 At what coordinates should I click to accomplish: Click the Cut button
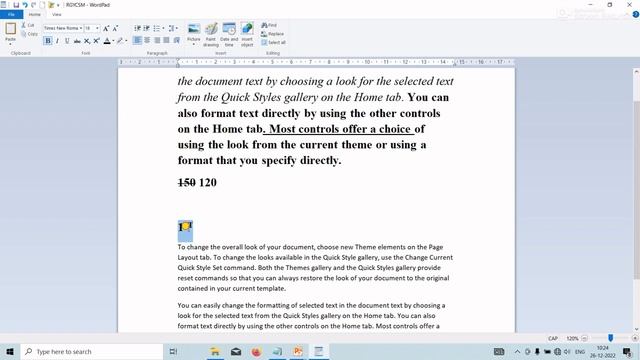(28, 25)
